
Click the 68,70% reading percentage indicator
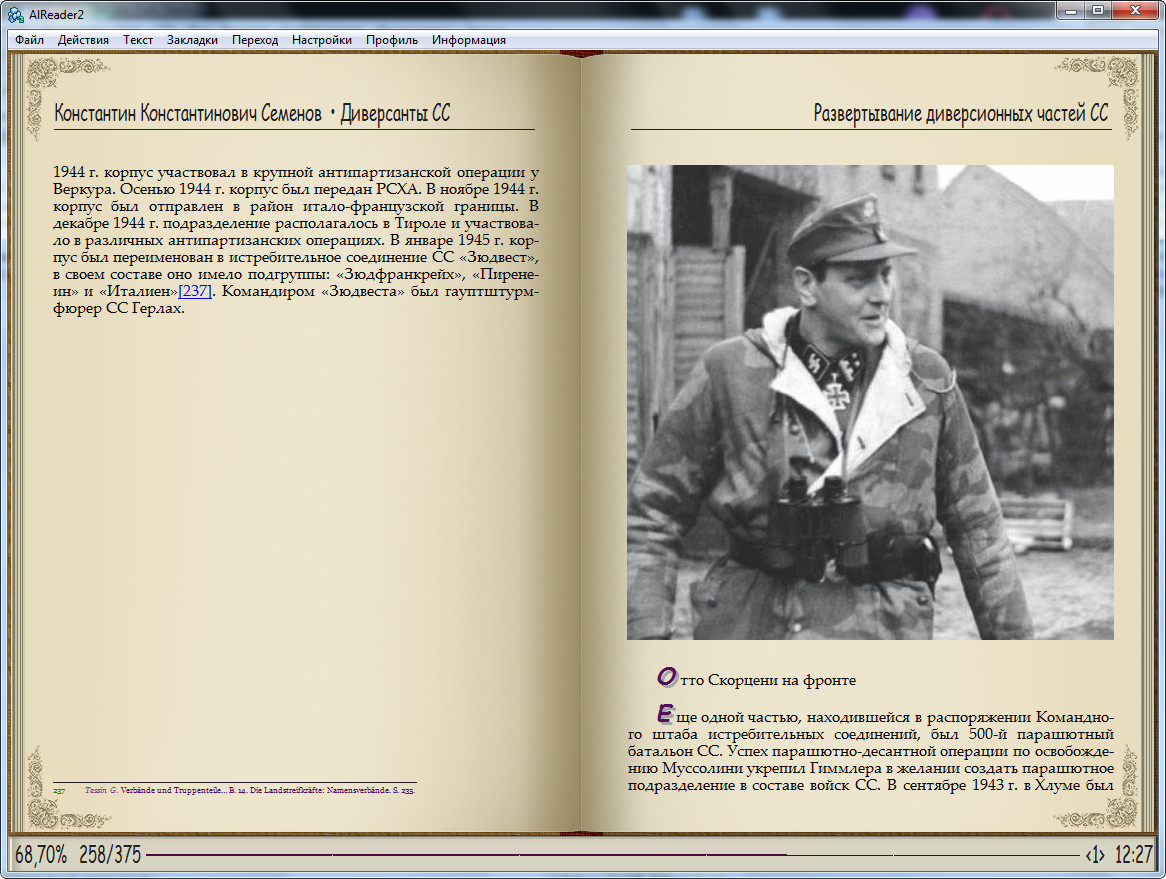(41, 855)
